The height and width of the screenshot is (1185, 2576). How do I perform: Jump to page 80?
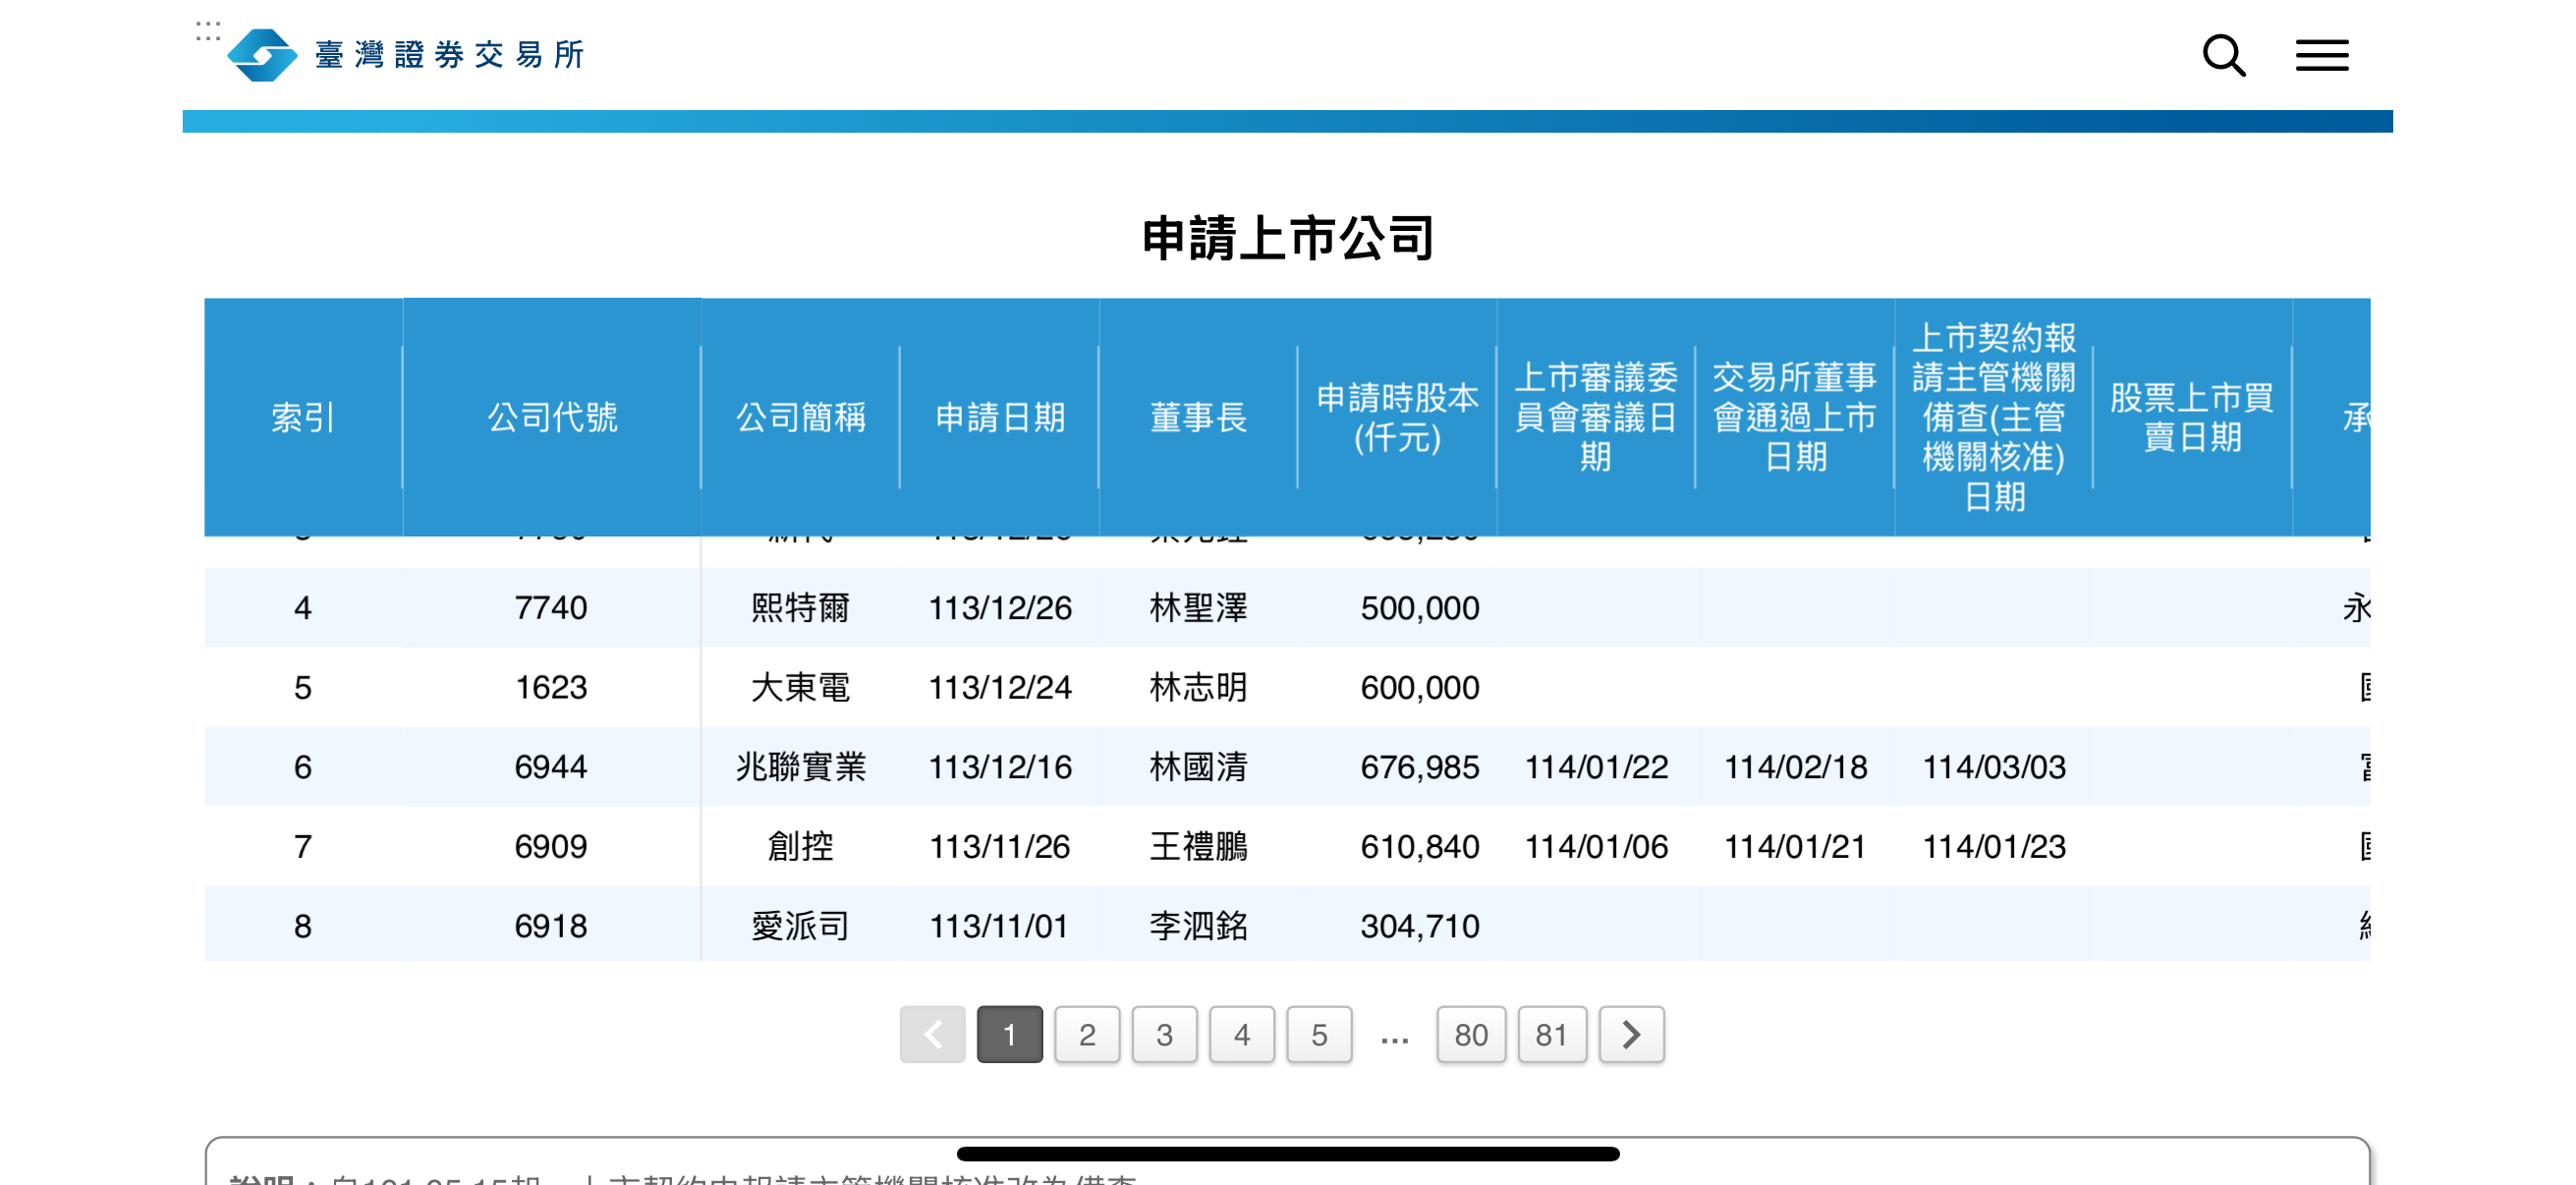1470,1034
